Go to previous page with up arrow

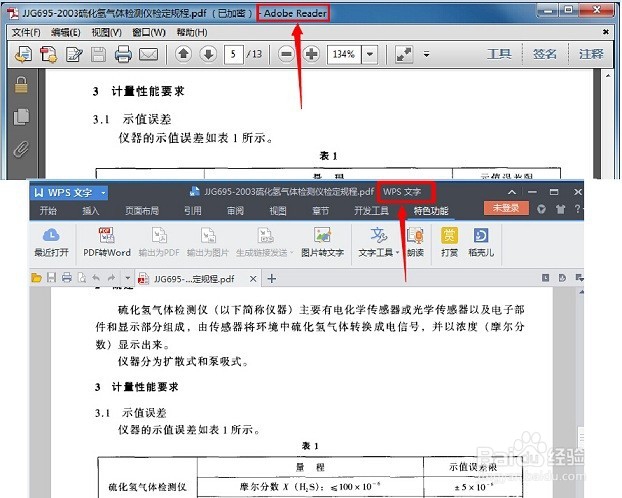coord(183,54)
